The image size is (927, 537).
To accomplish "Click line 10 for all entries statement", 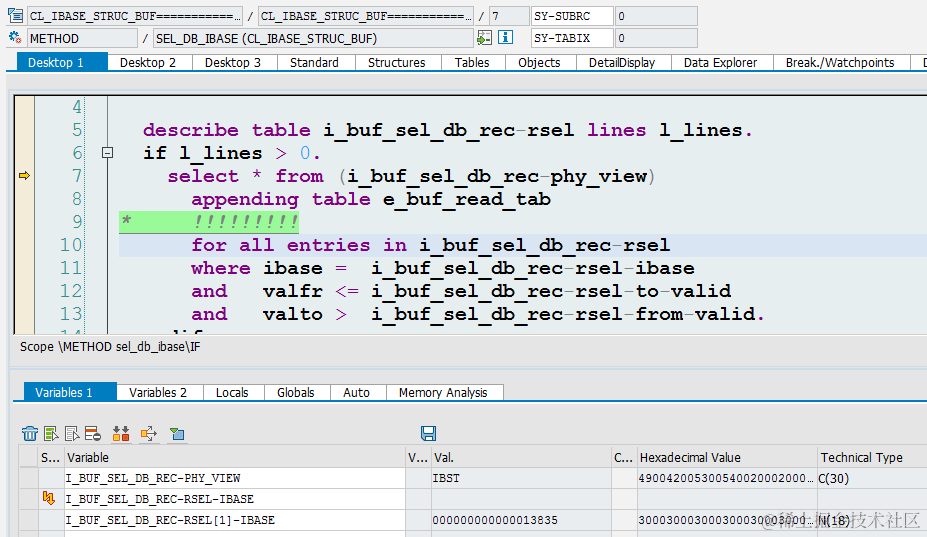I will 430,245.
